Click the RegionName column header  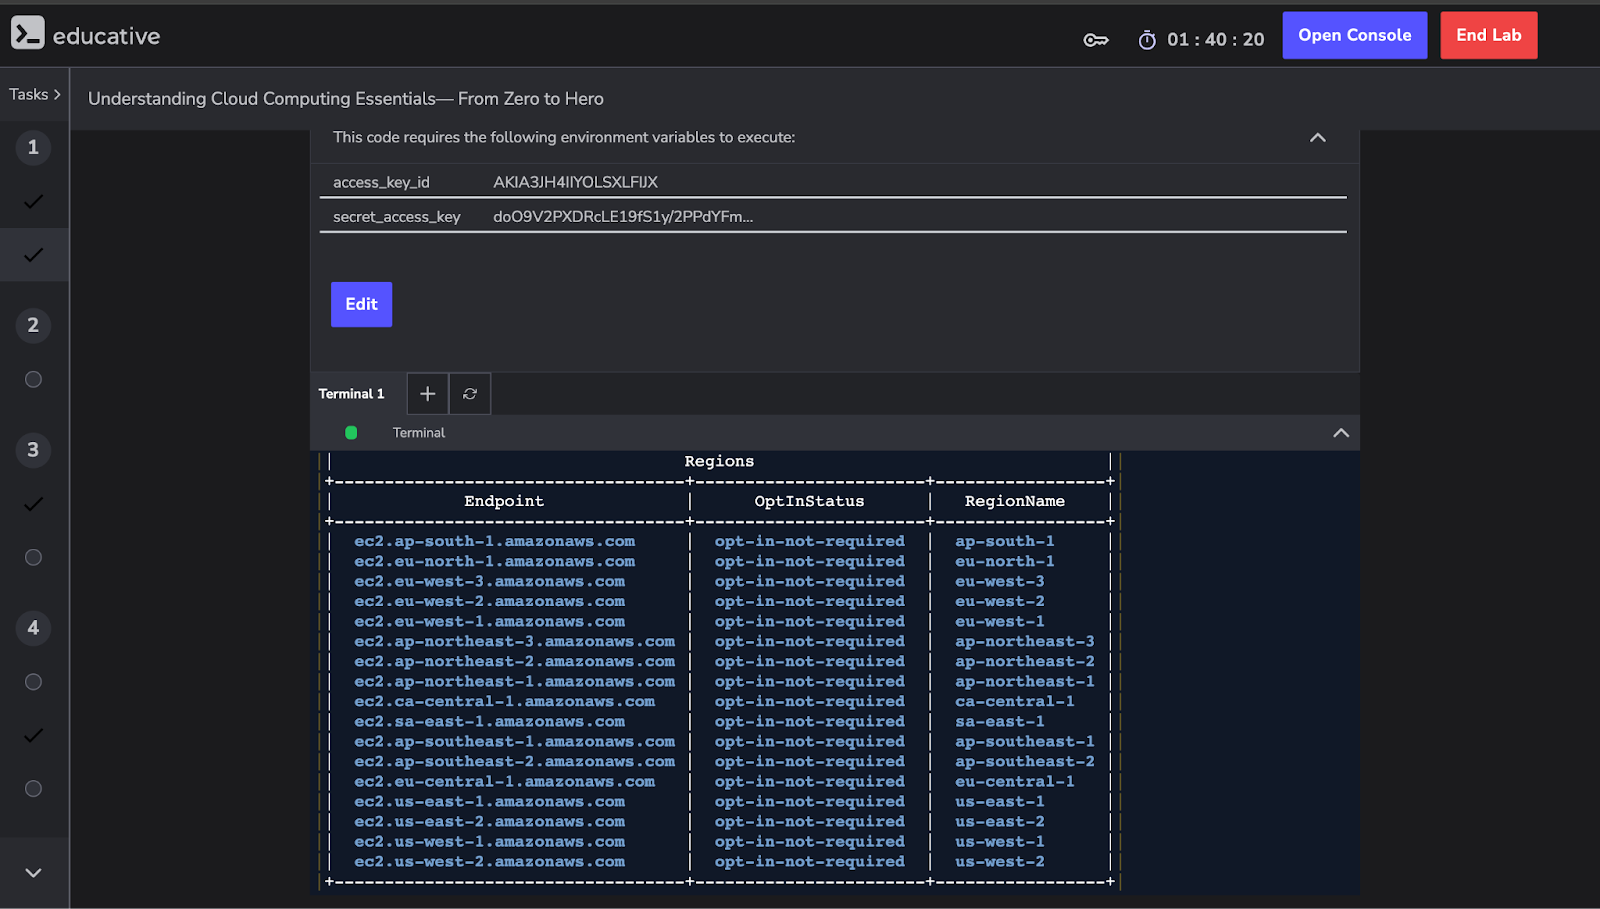1014,502
